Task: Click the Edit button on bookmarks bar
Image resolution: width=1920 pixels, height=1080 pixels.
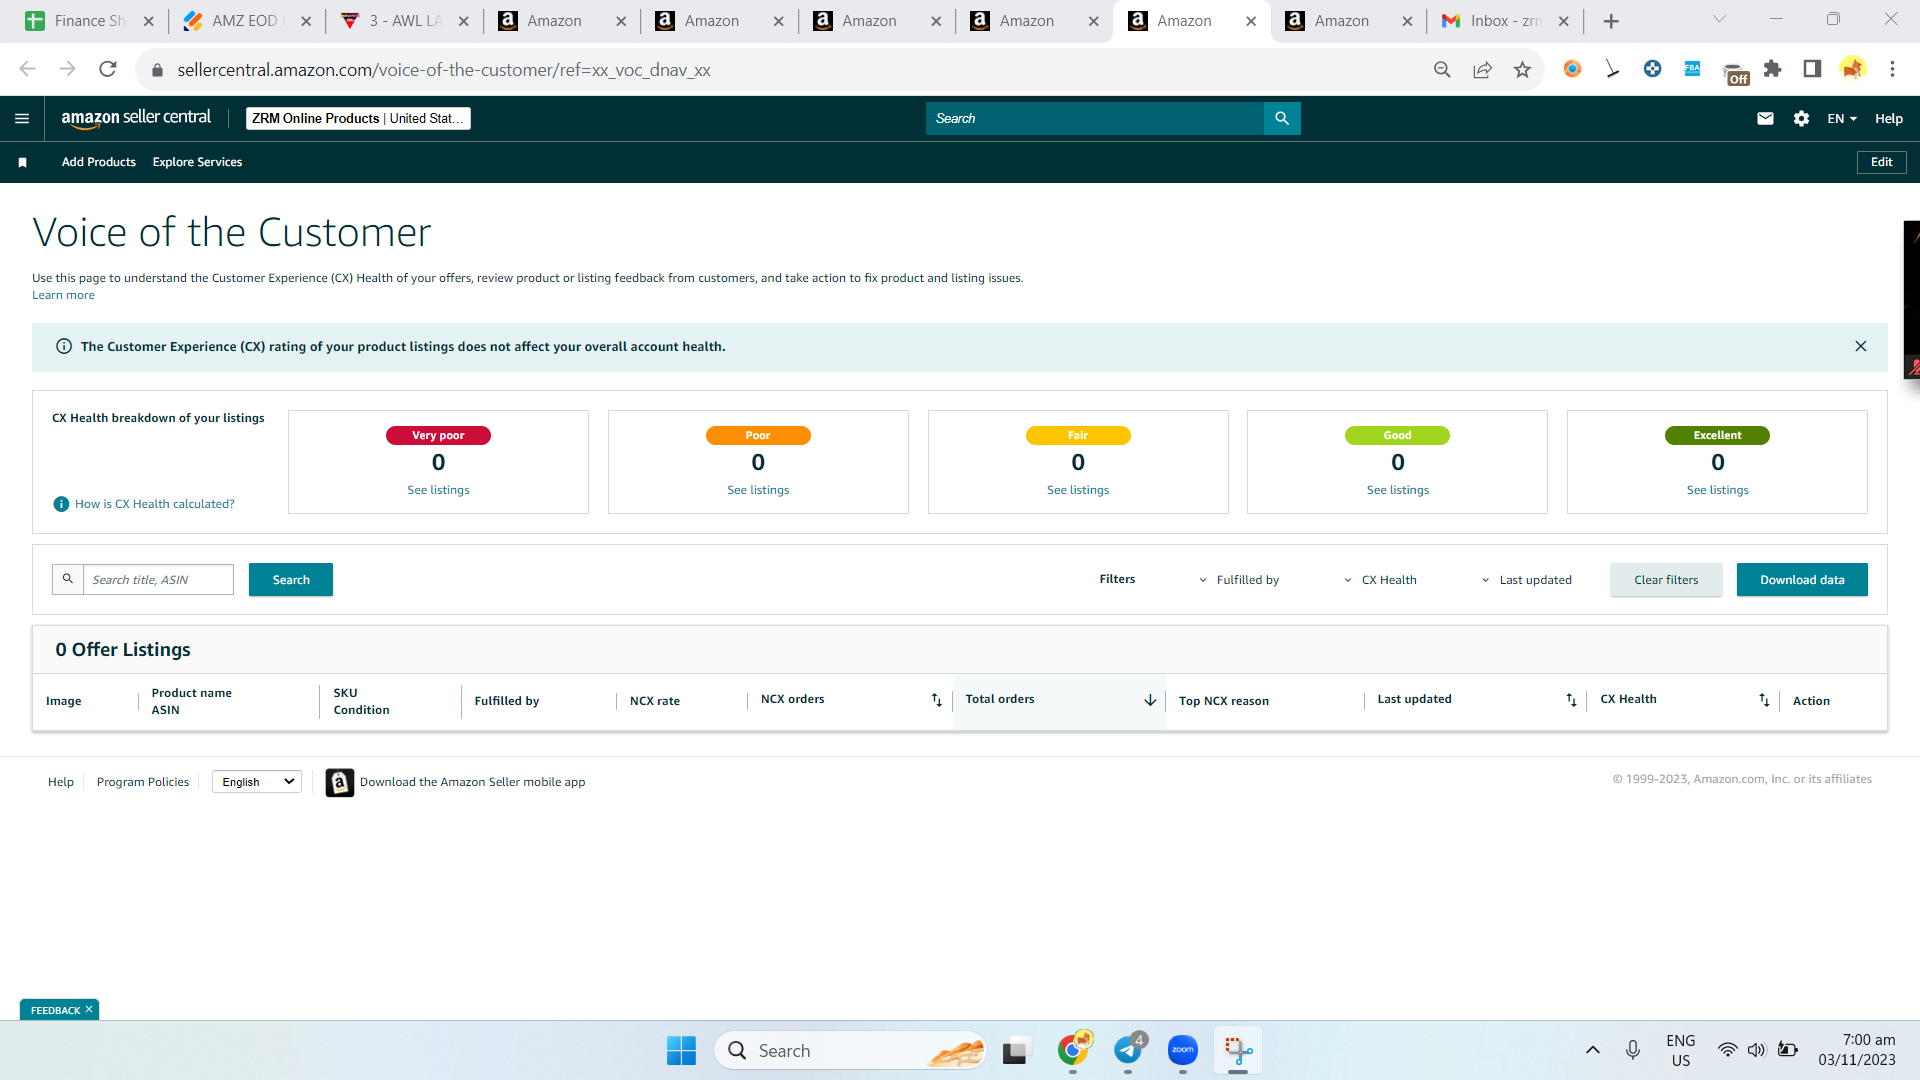Action: coord(1881,162)
